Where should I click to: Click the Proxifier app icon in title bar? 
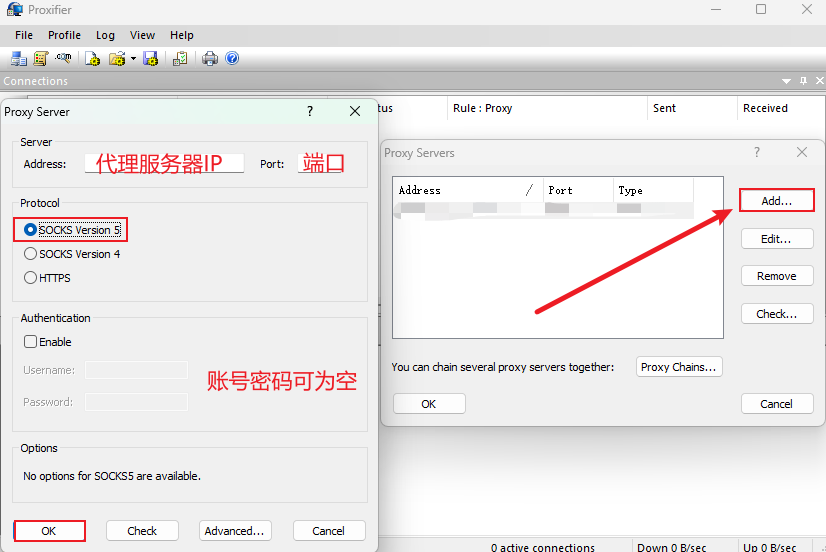pyautogui.click(x=15, y=9)
